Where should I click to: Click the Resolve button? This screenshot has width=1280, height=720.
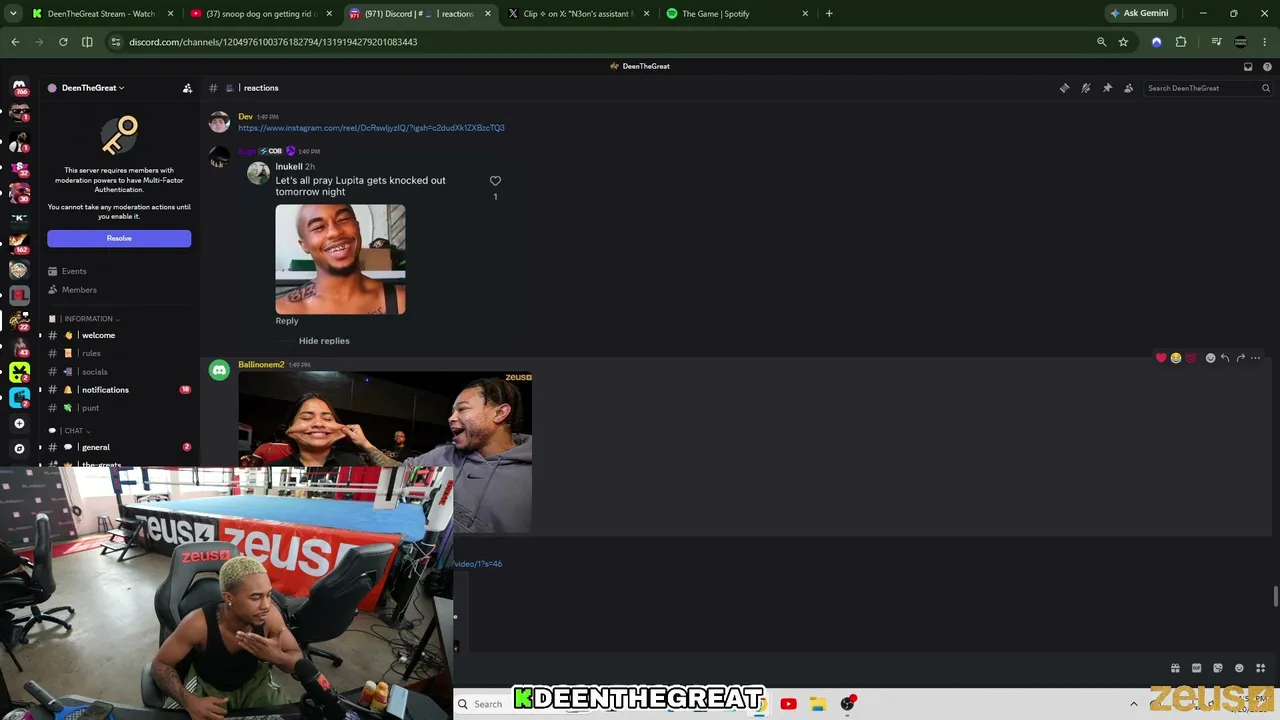(x=119, y=238)
